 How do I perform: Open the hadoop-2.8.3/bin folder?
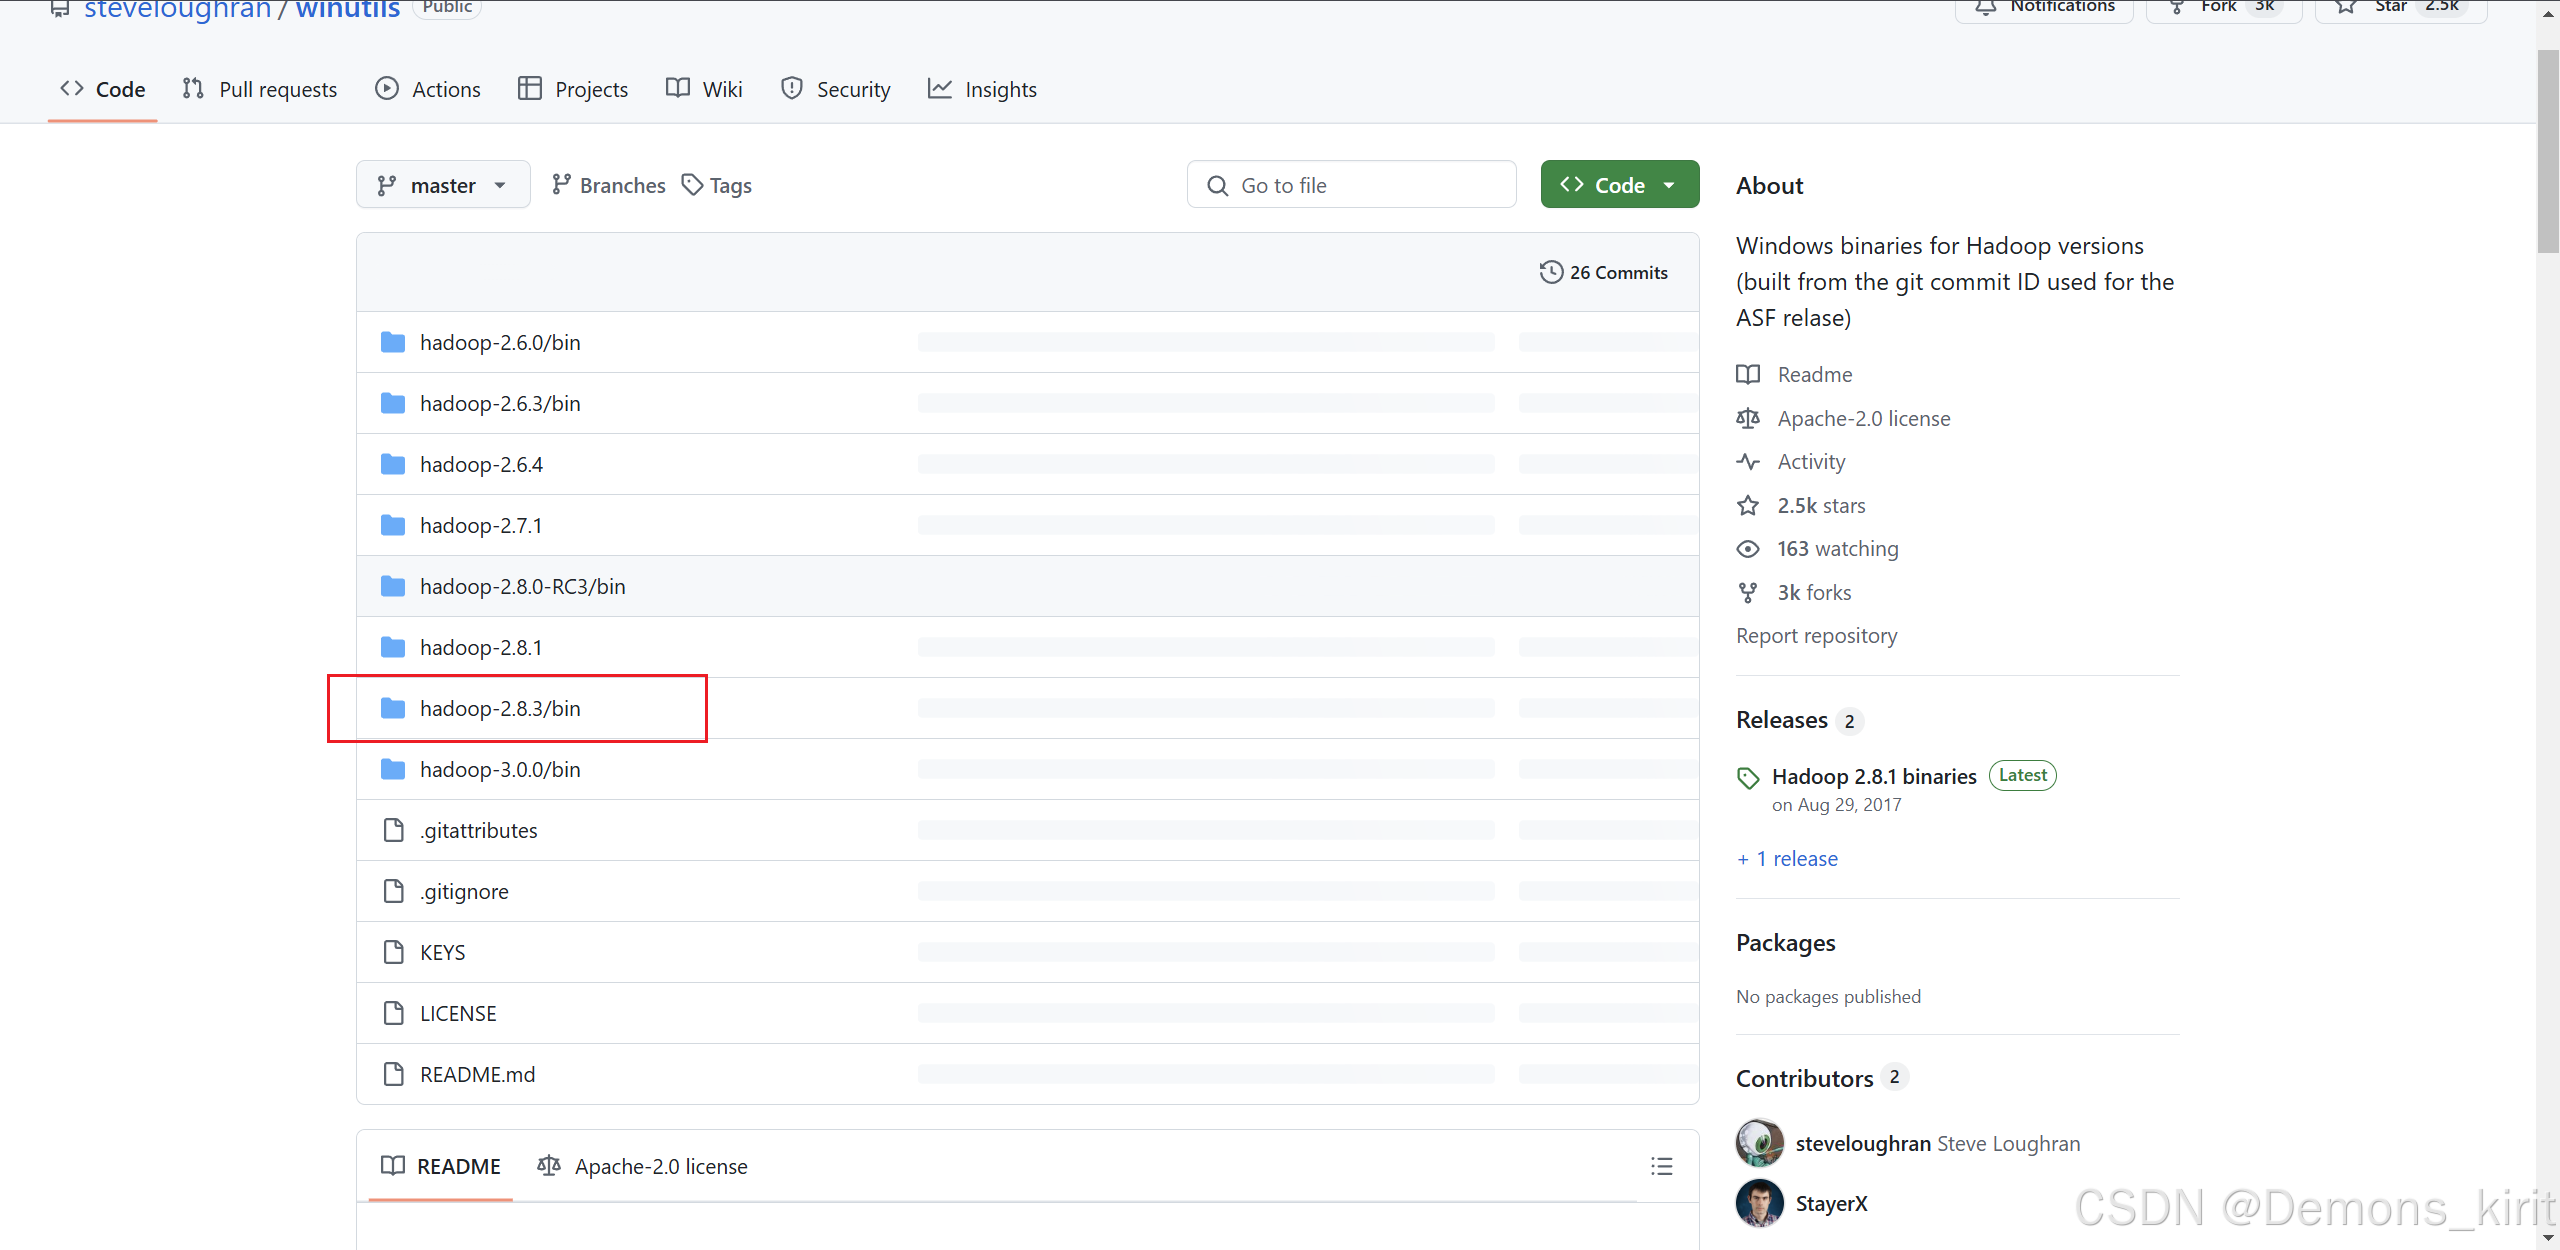[x=500, y=709]
